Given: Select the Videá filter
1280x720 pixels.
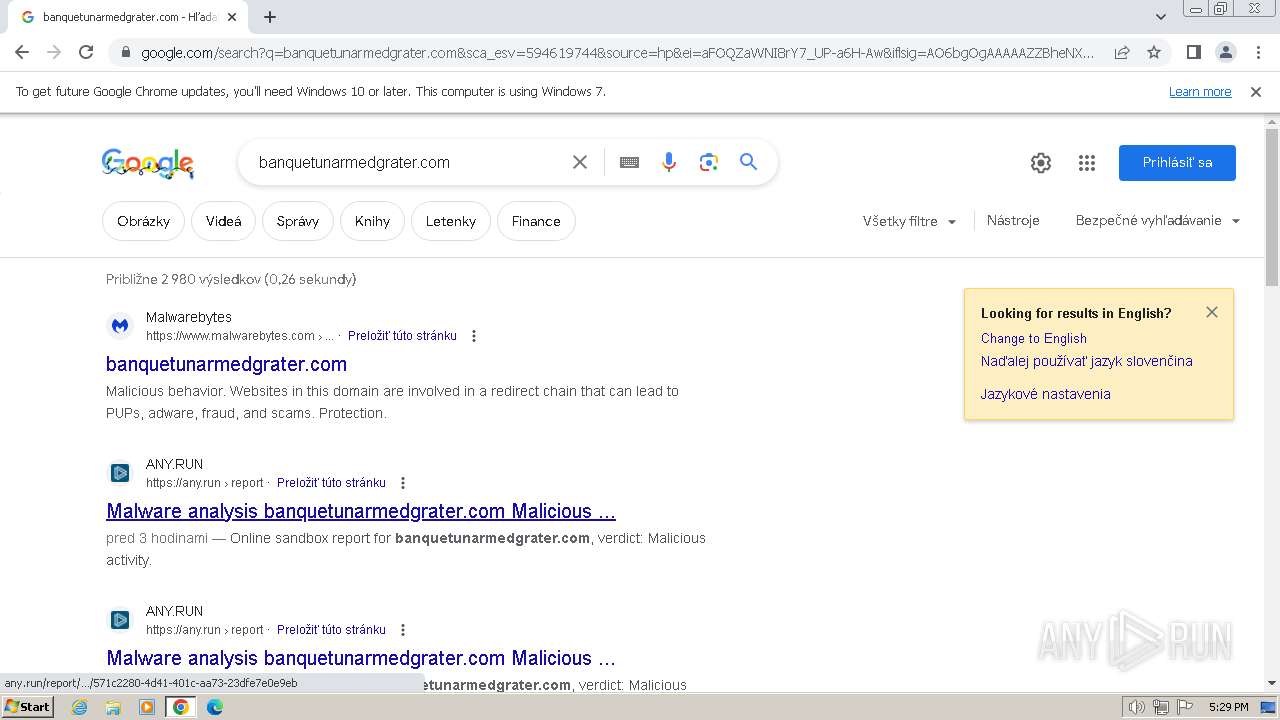Looking at the screenshot, I should [x=224, y=221].
